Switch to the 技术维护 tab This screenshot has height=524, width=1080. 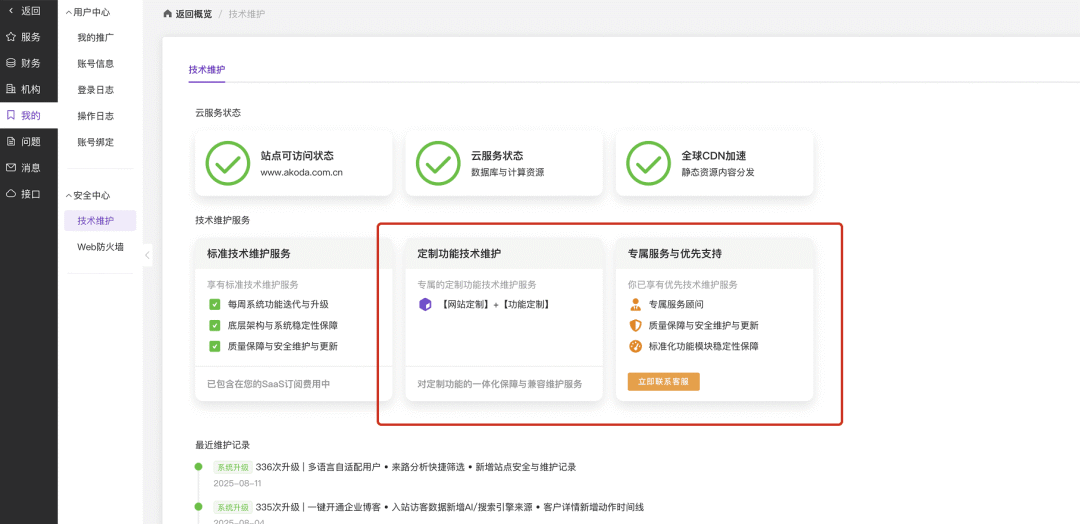pyautogui.click(x=207, y=70)
